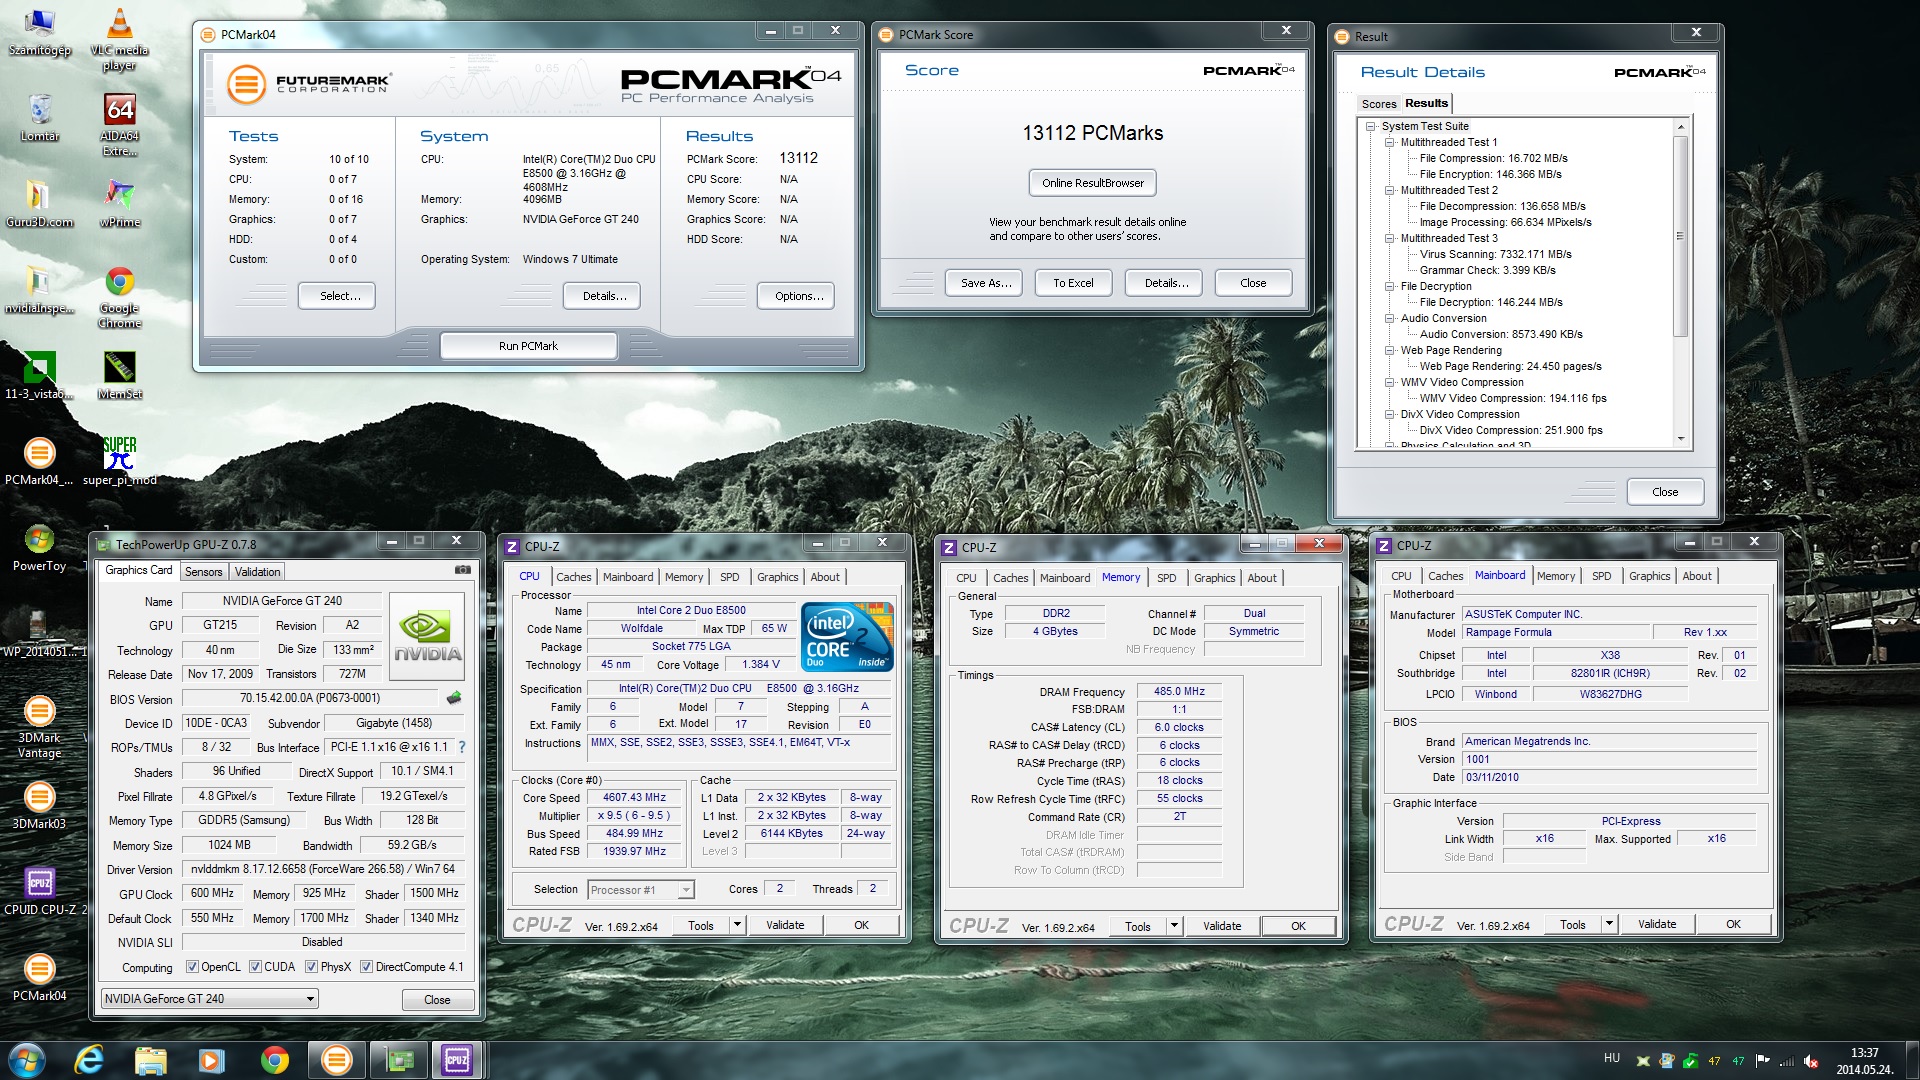Click scroll down arrow in Result Details list
The height and width of the screenshot is (1080, 1920).
click(x=1680, y=439)
